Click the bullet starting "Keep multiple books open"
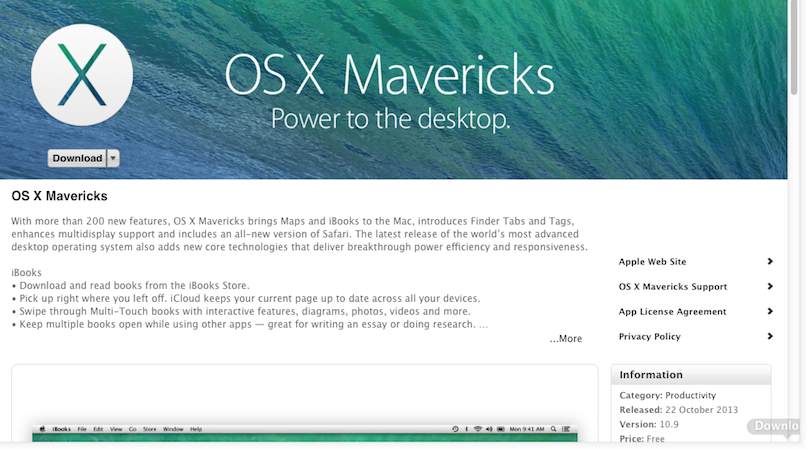This screenshot has width=807, height=450. click(250, 324)
